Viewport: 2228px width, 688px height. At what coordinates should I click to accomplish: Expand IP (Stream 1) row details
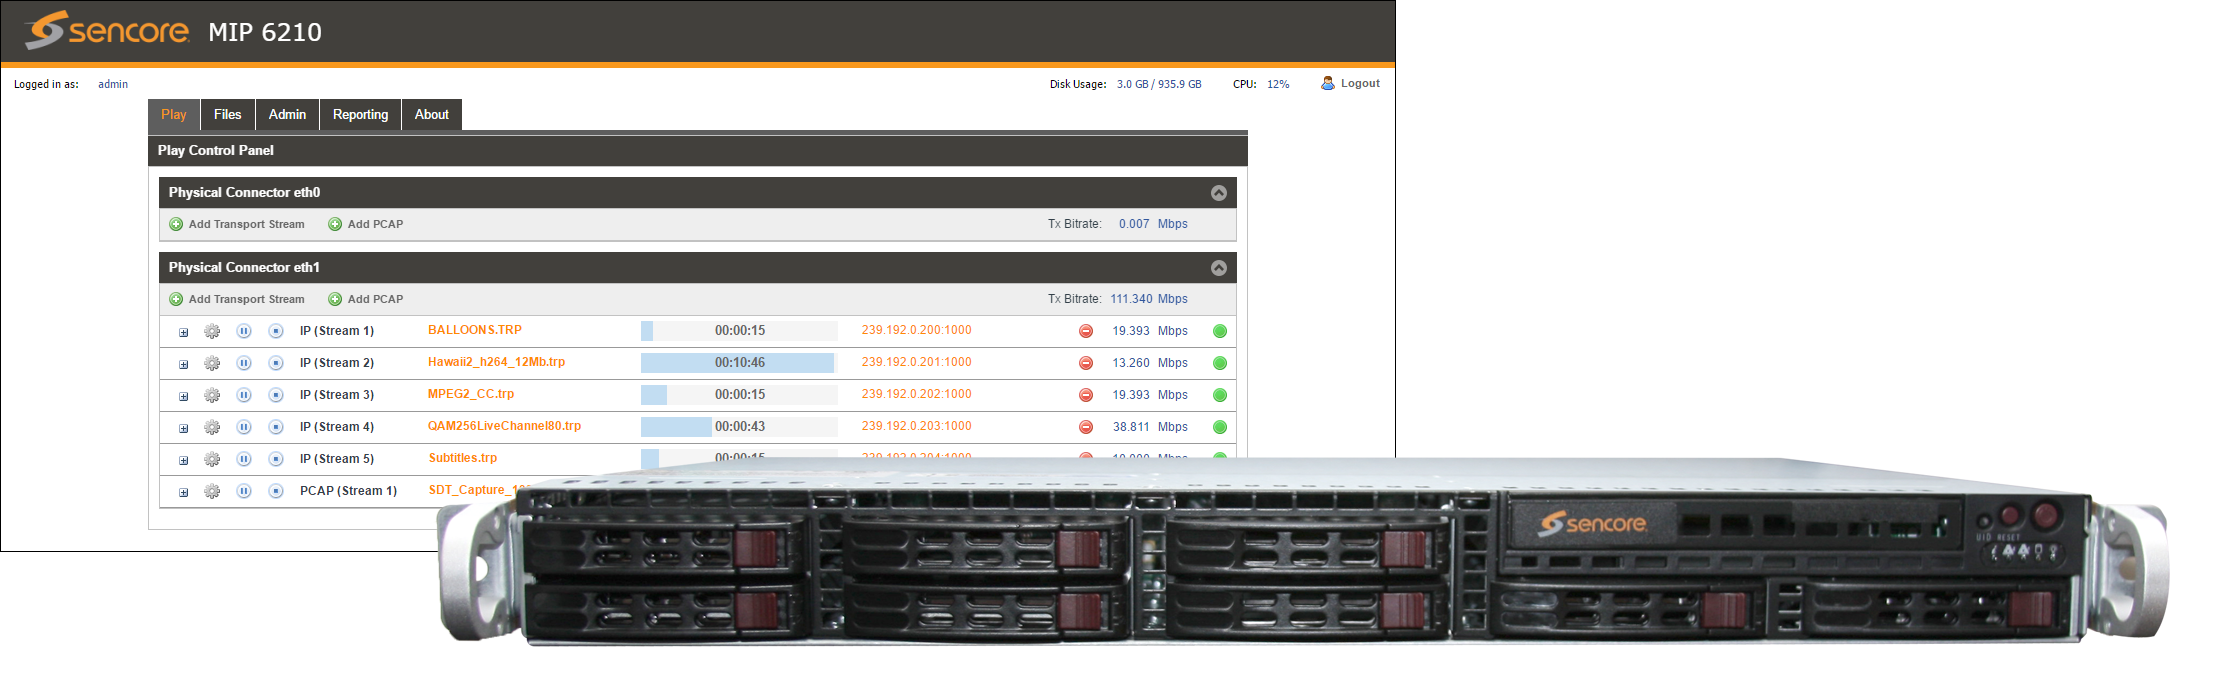184,332
